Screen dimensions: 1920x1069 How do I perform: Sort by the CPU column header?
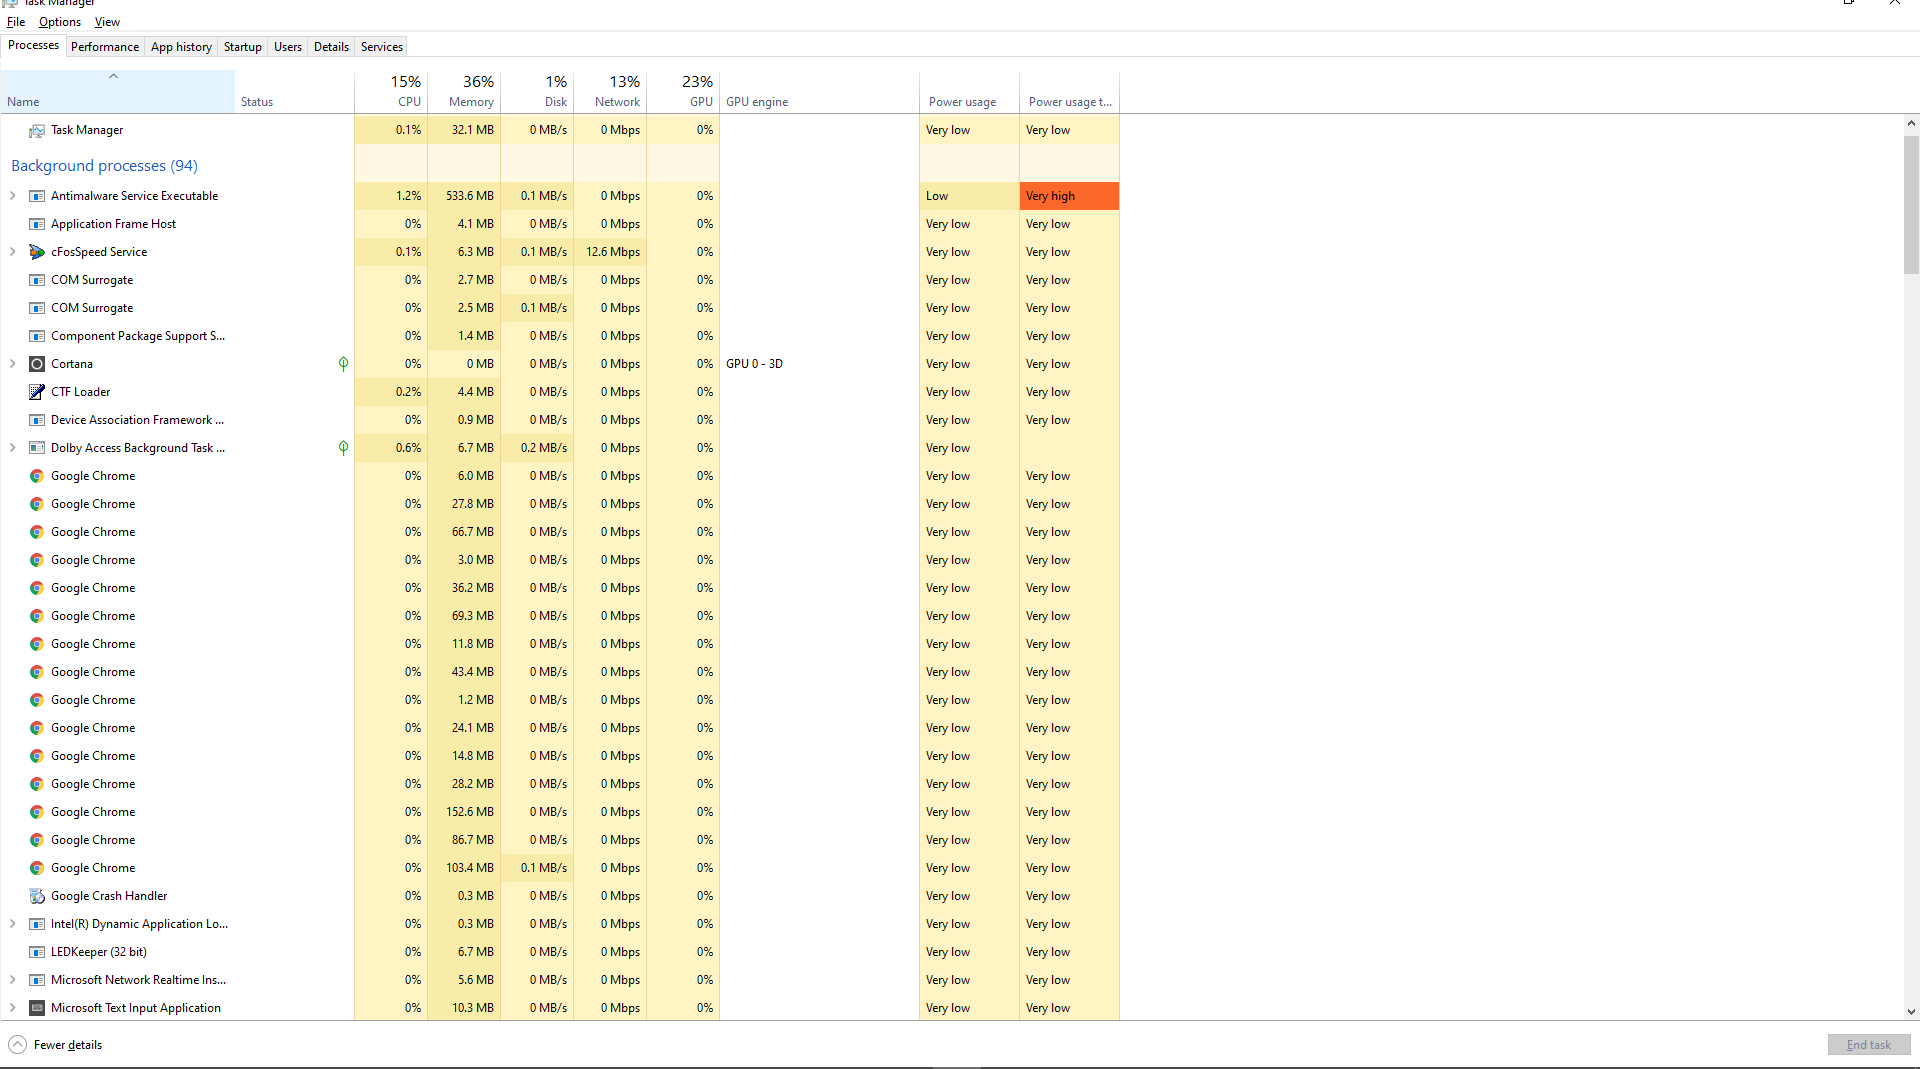391,92
